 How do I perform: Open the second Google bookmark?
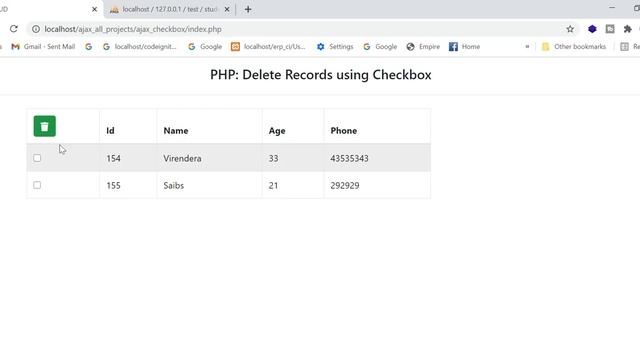[380, 47]
